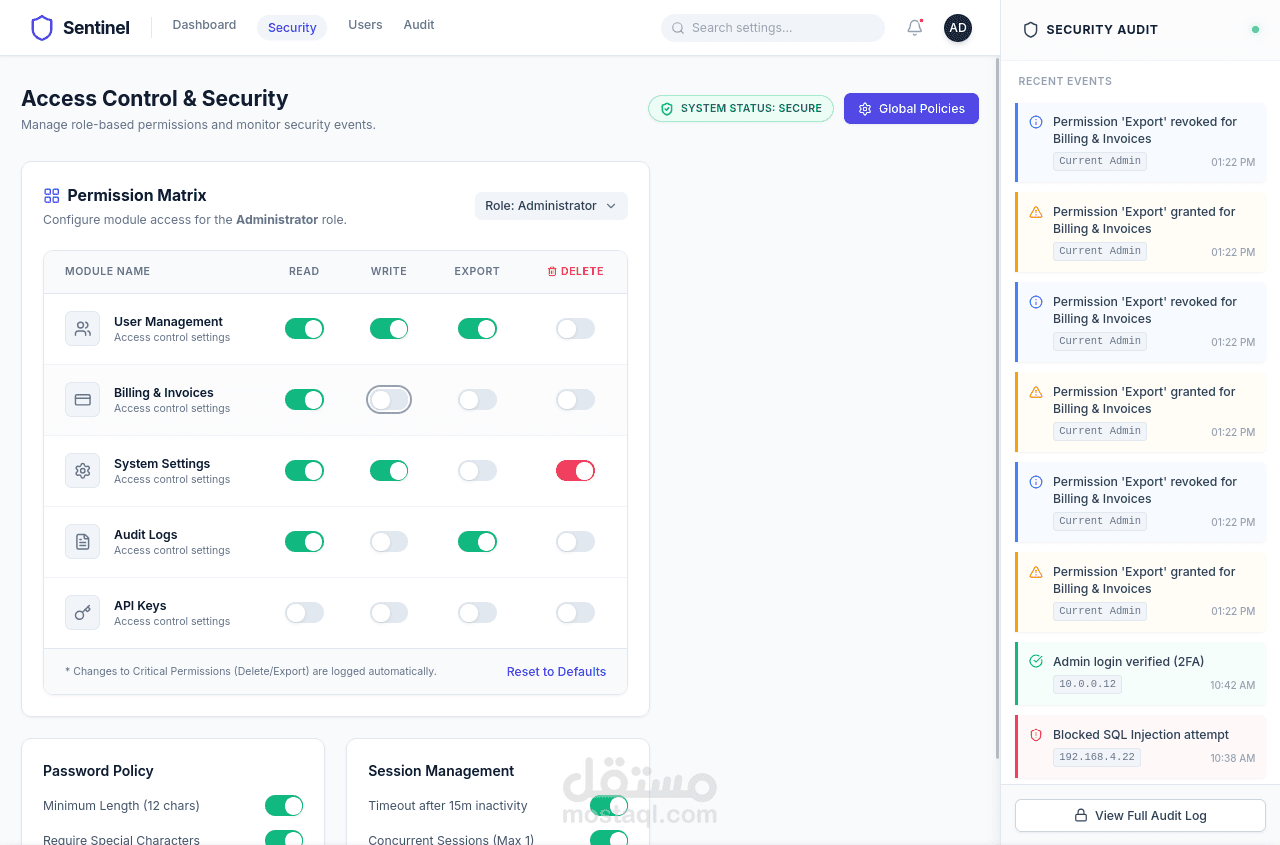Open the Role: Administrator dropdown

pos(551,206)
